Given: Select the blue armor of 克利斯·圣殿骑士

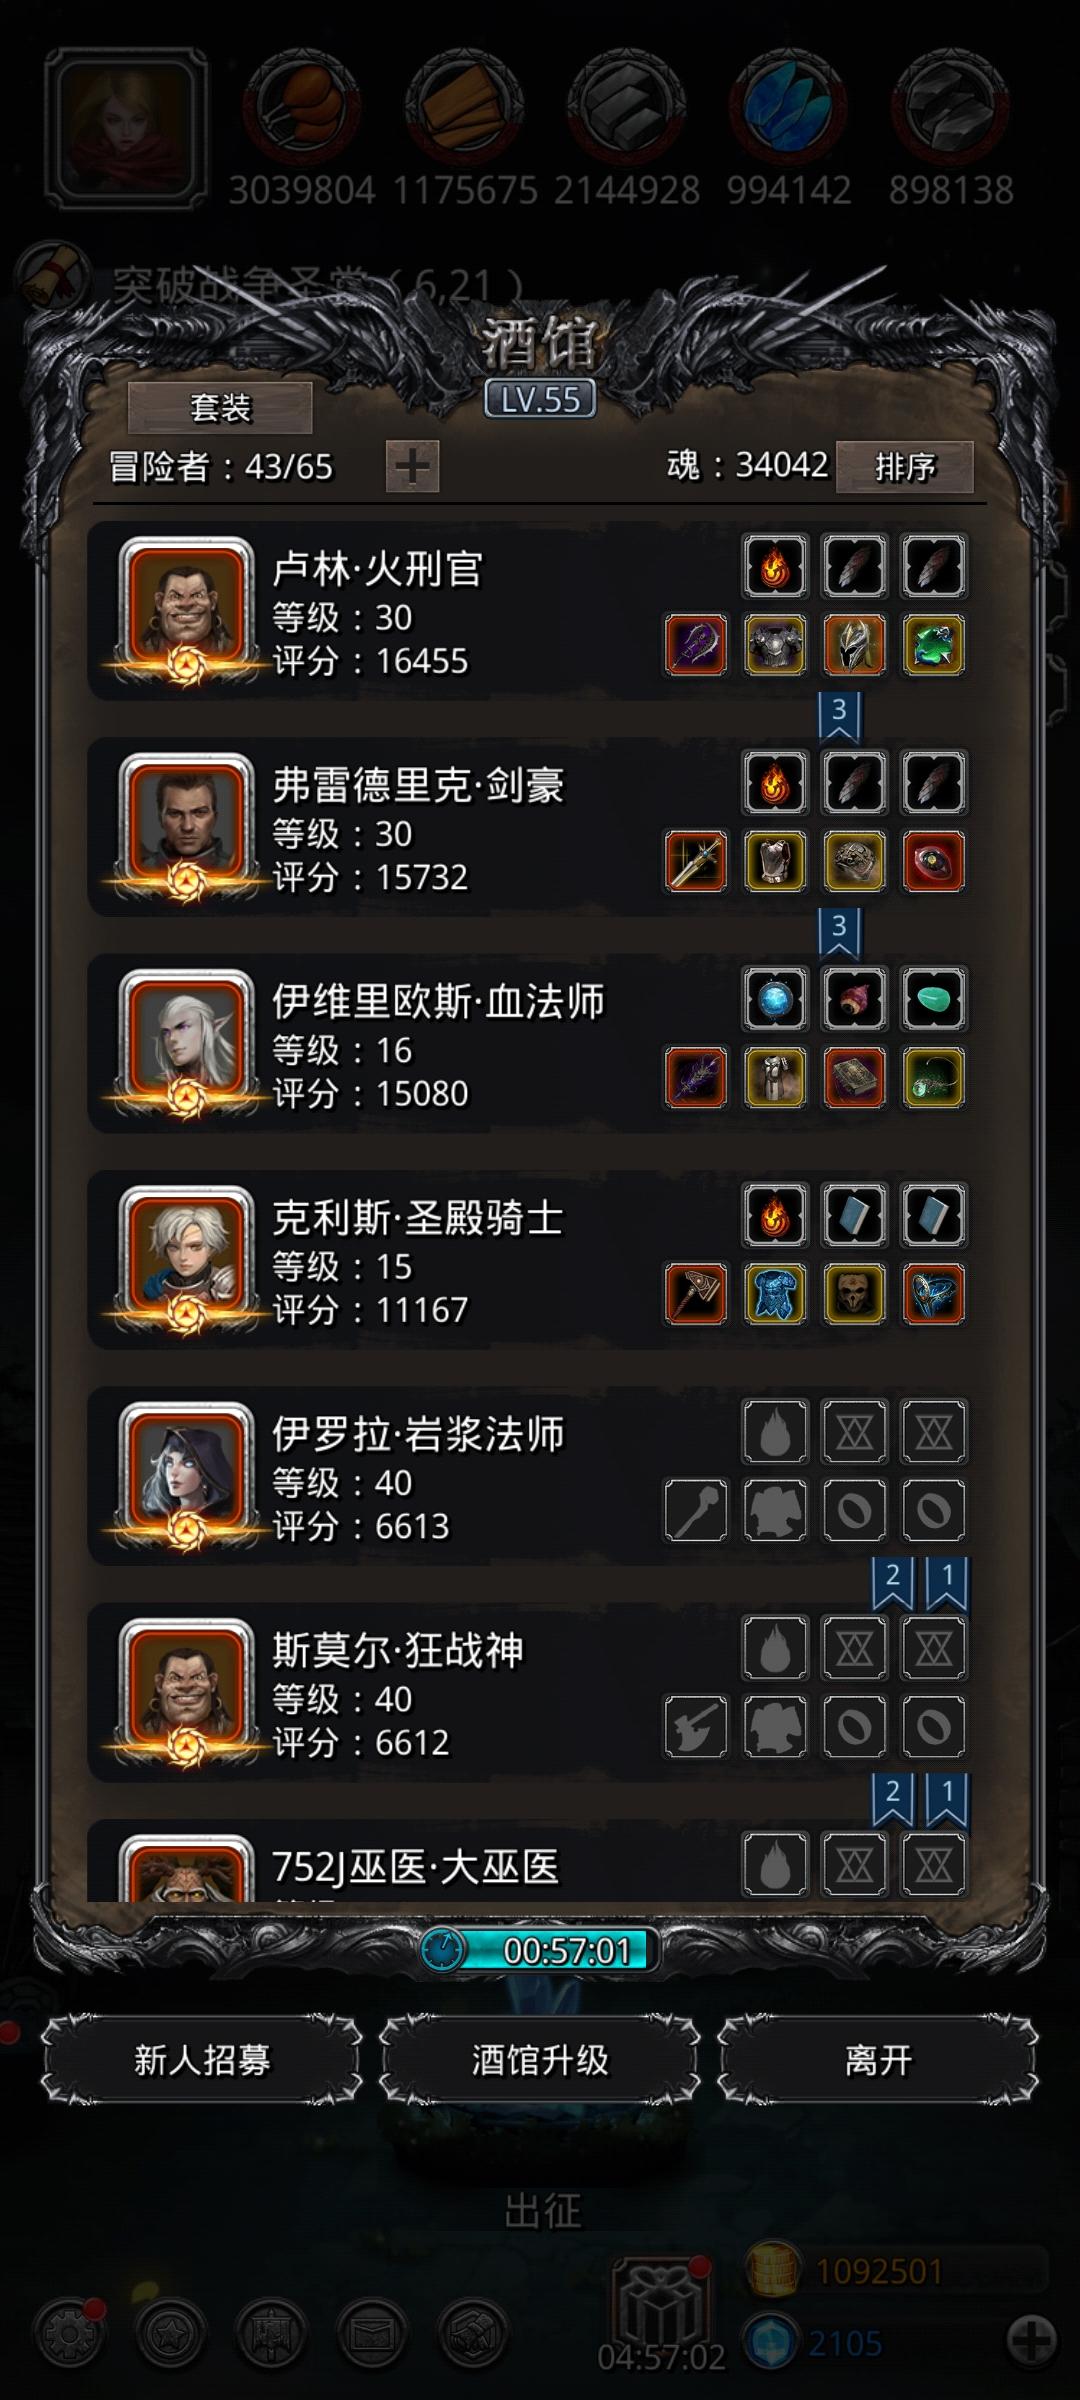Looking at the screenshot, I should (775, 1294).
